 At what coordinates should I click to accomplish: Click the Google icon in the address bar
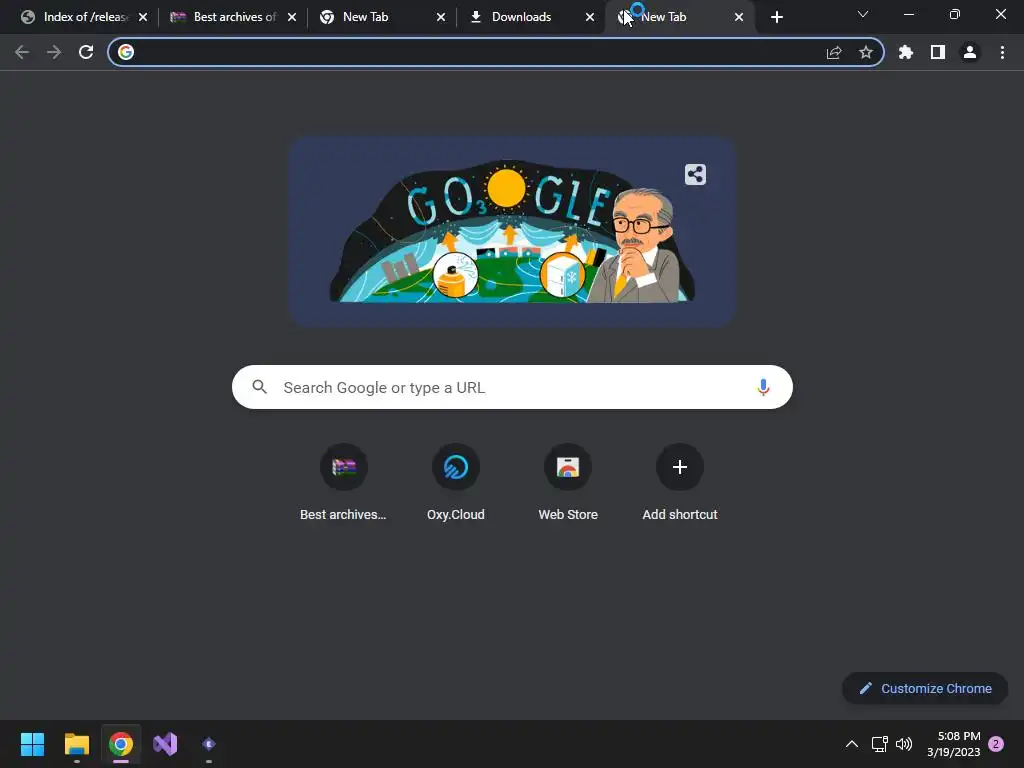pyautogui.click(x=126, y=52)
